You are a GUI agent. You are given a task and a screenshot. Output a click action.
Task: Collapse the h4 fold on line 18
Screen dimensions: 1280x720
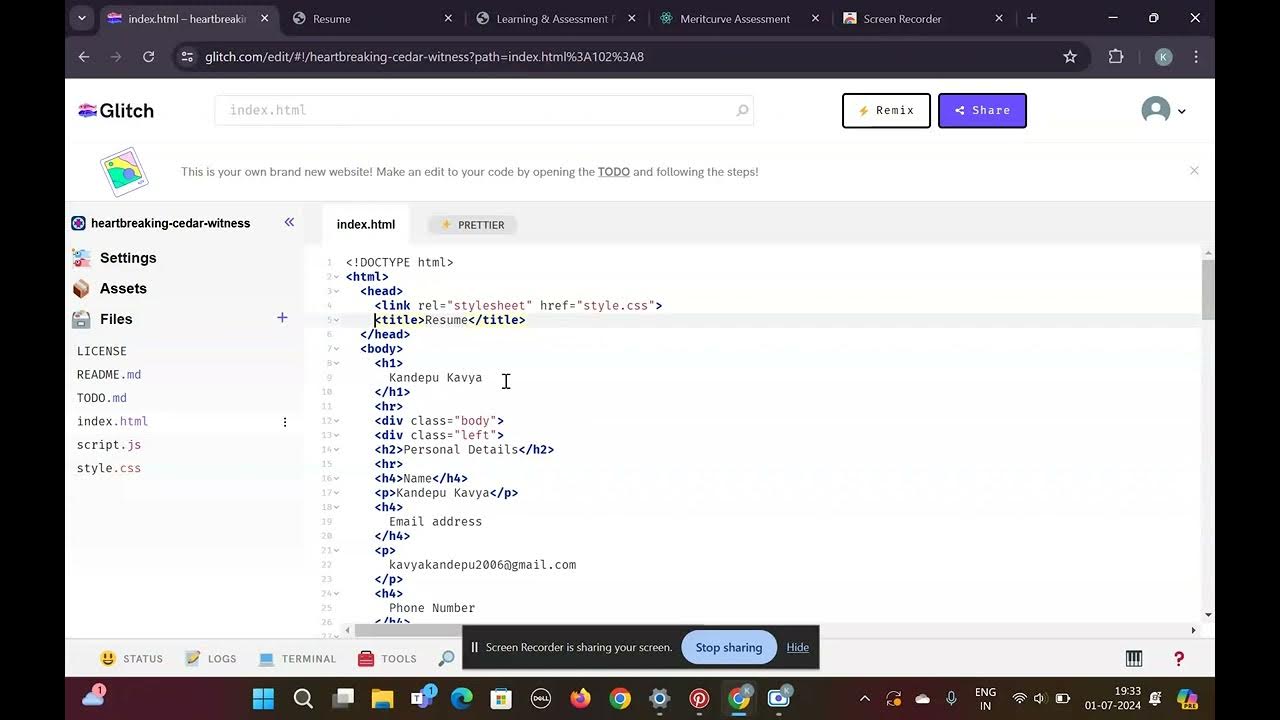coord(336,507)
